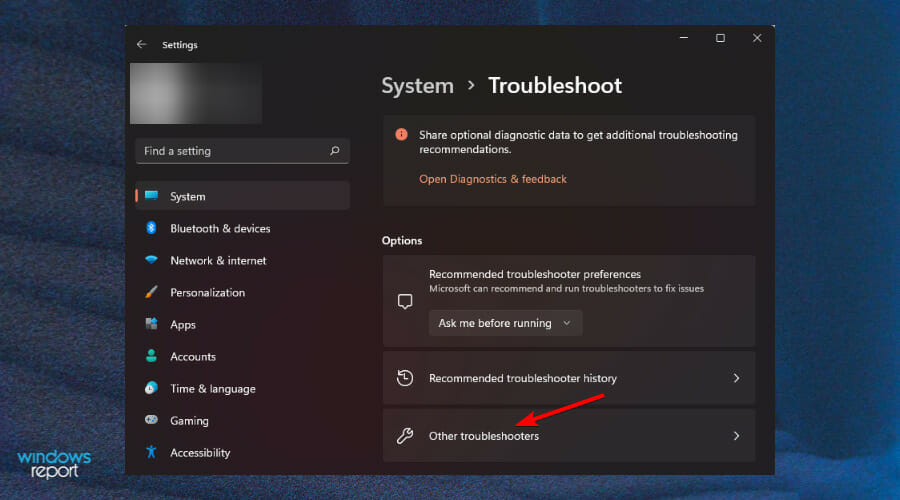The width and height of the screenshot is (900, 500).
Task: Open Diagnostics & feedback link
Action: (x=492, y=179)
